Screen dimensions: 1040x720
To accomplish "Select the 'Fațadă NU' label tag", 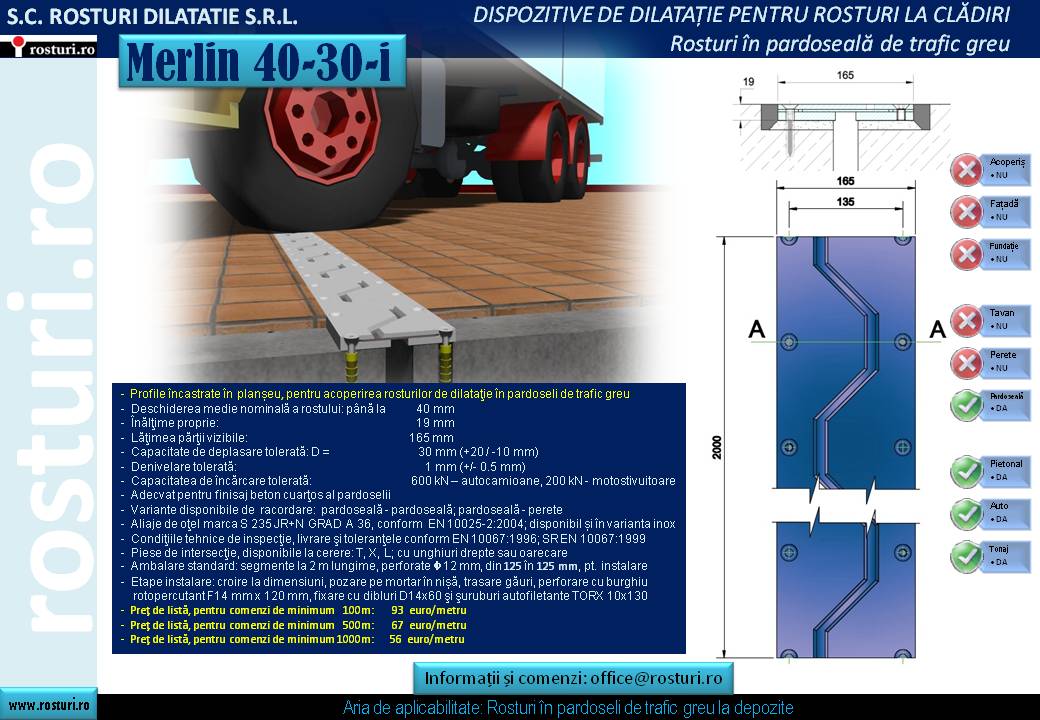I will pos(1006,210).
